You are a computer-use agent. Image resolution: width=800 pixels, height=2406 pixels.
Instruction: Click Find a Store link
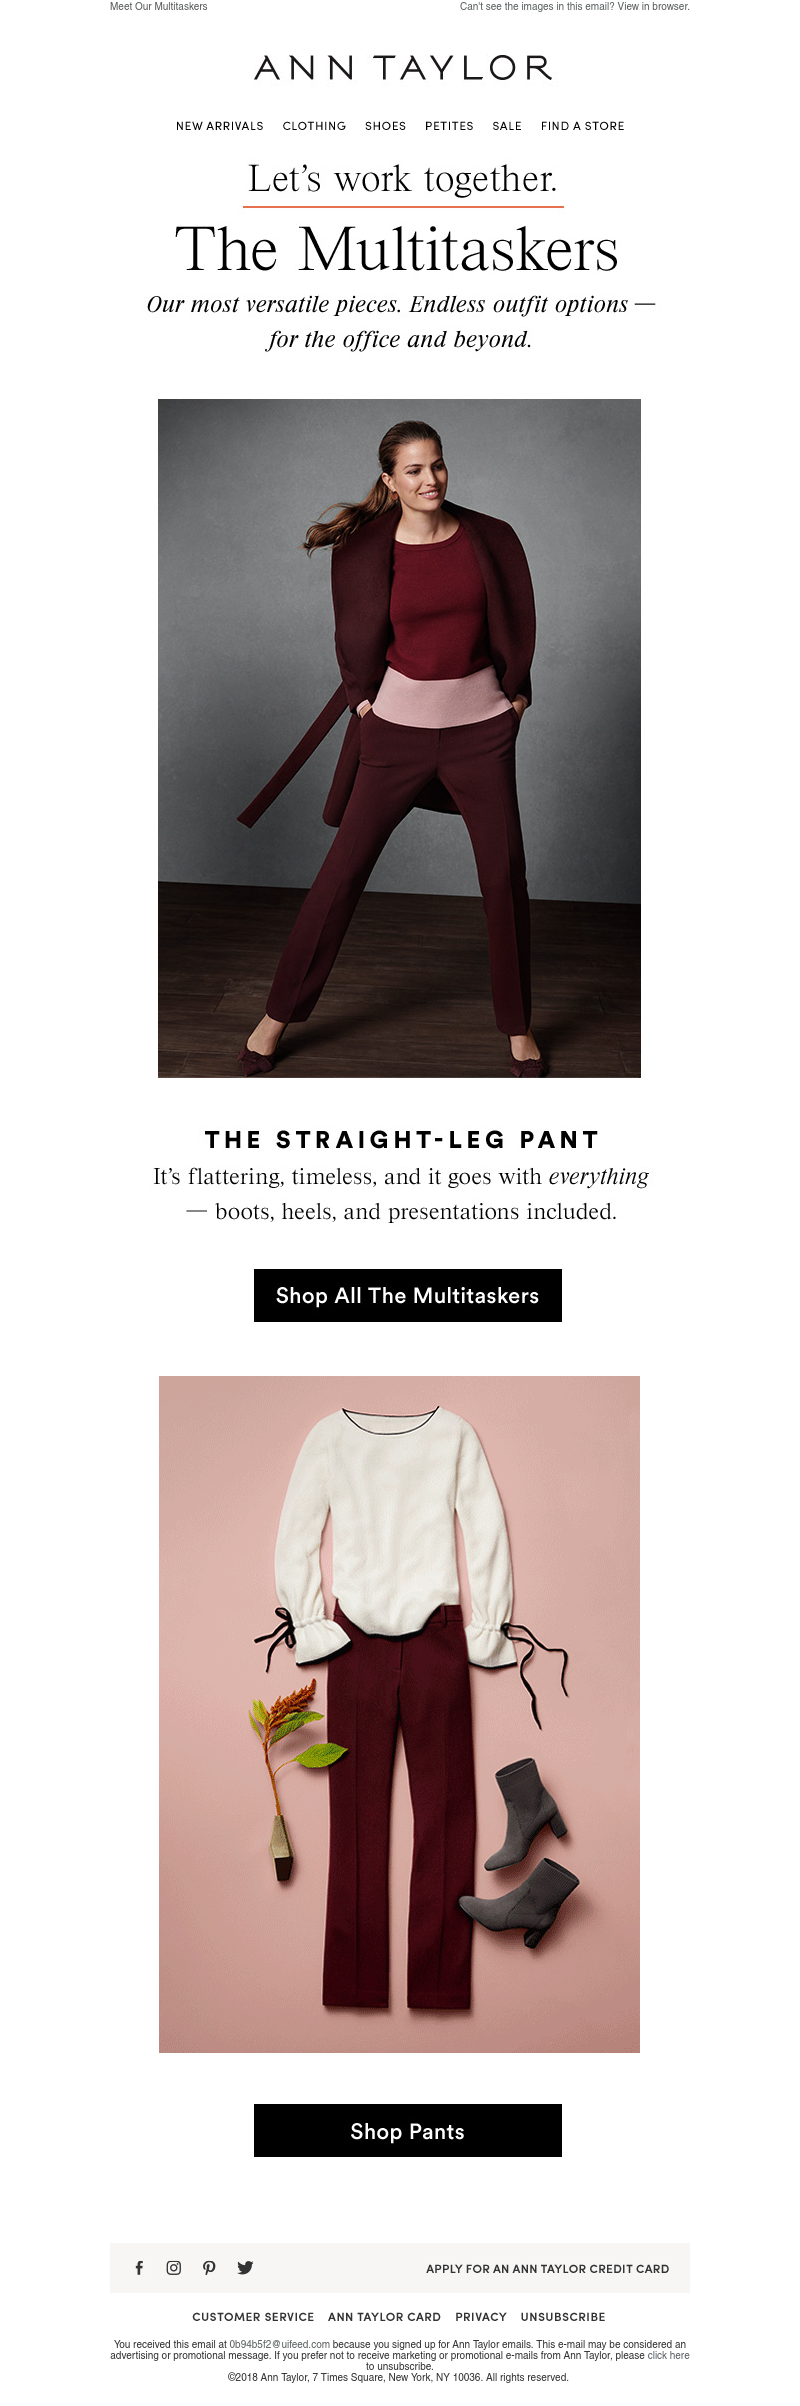[x=582, y=126]
